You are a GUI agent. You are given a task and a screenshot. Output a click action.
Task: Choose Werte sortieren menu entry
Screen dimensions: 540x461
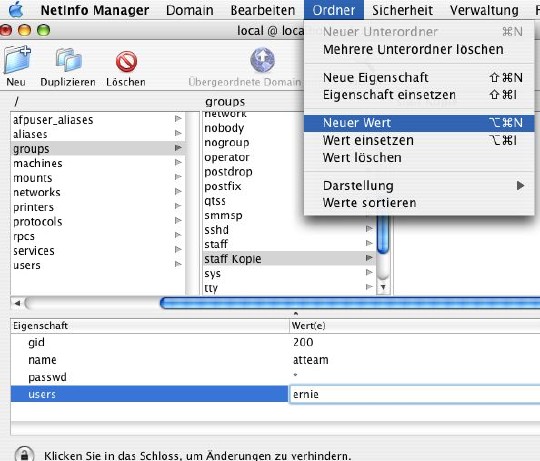[419, 203]
